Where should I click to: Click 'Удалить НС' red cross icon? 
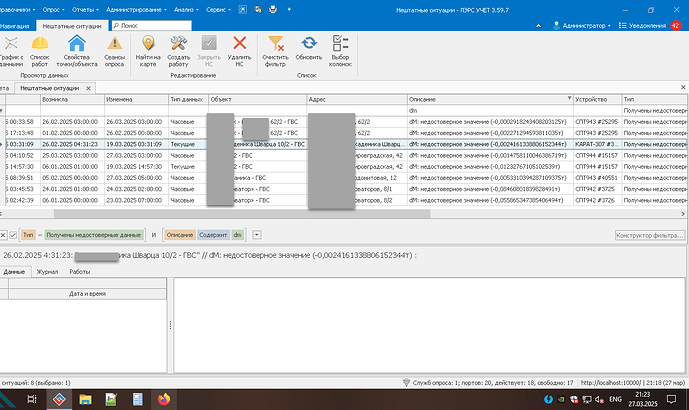(x=239, y=51)
